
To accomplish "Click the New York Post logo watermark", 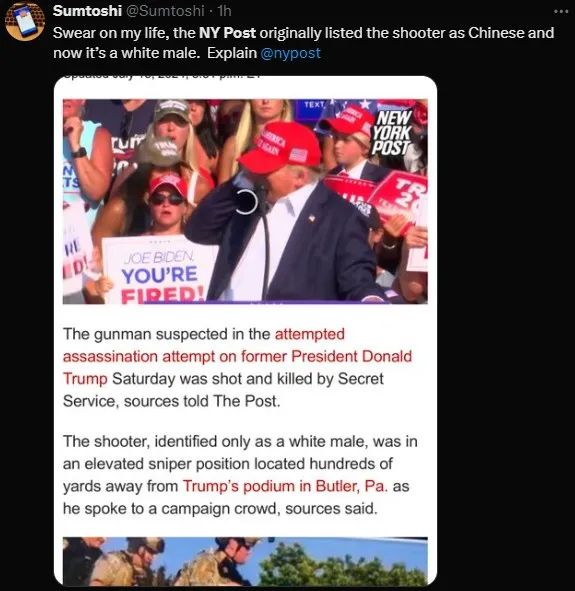I will tap(391, 133).
